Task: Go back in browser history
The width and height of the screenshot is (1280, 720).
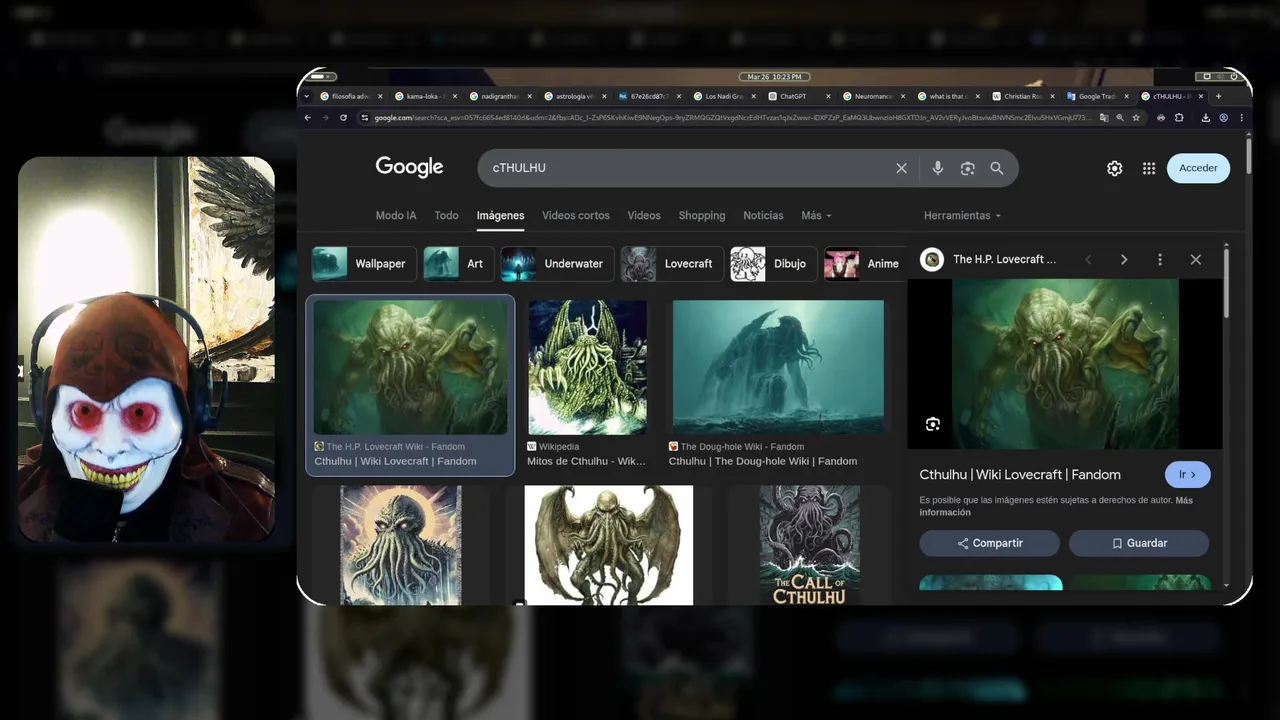Action: (x=308, y=117)
